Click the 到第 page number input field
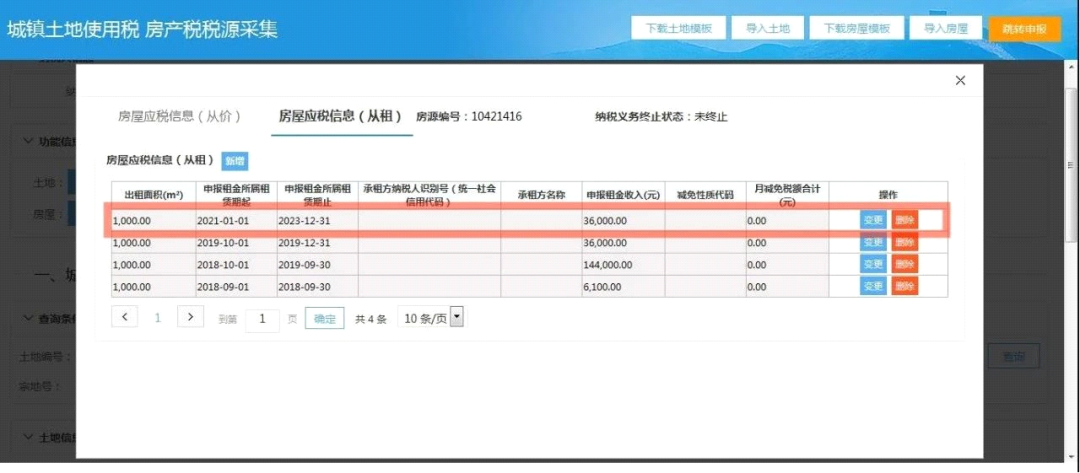1080x473 pixels. pos(262,319)
